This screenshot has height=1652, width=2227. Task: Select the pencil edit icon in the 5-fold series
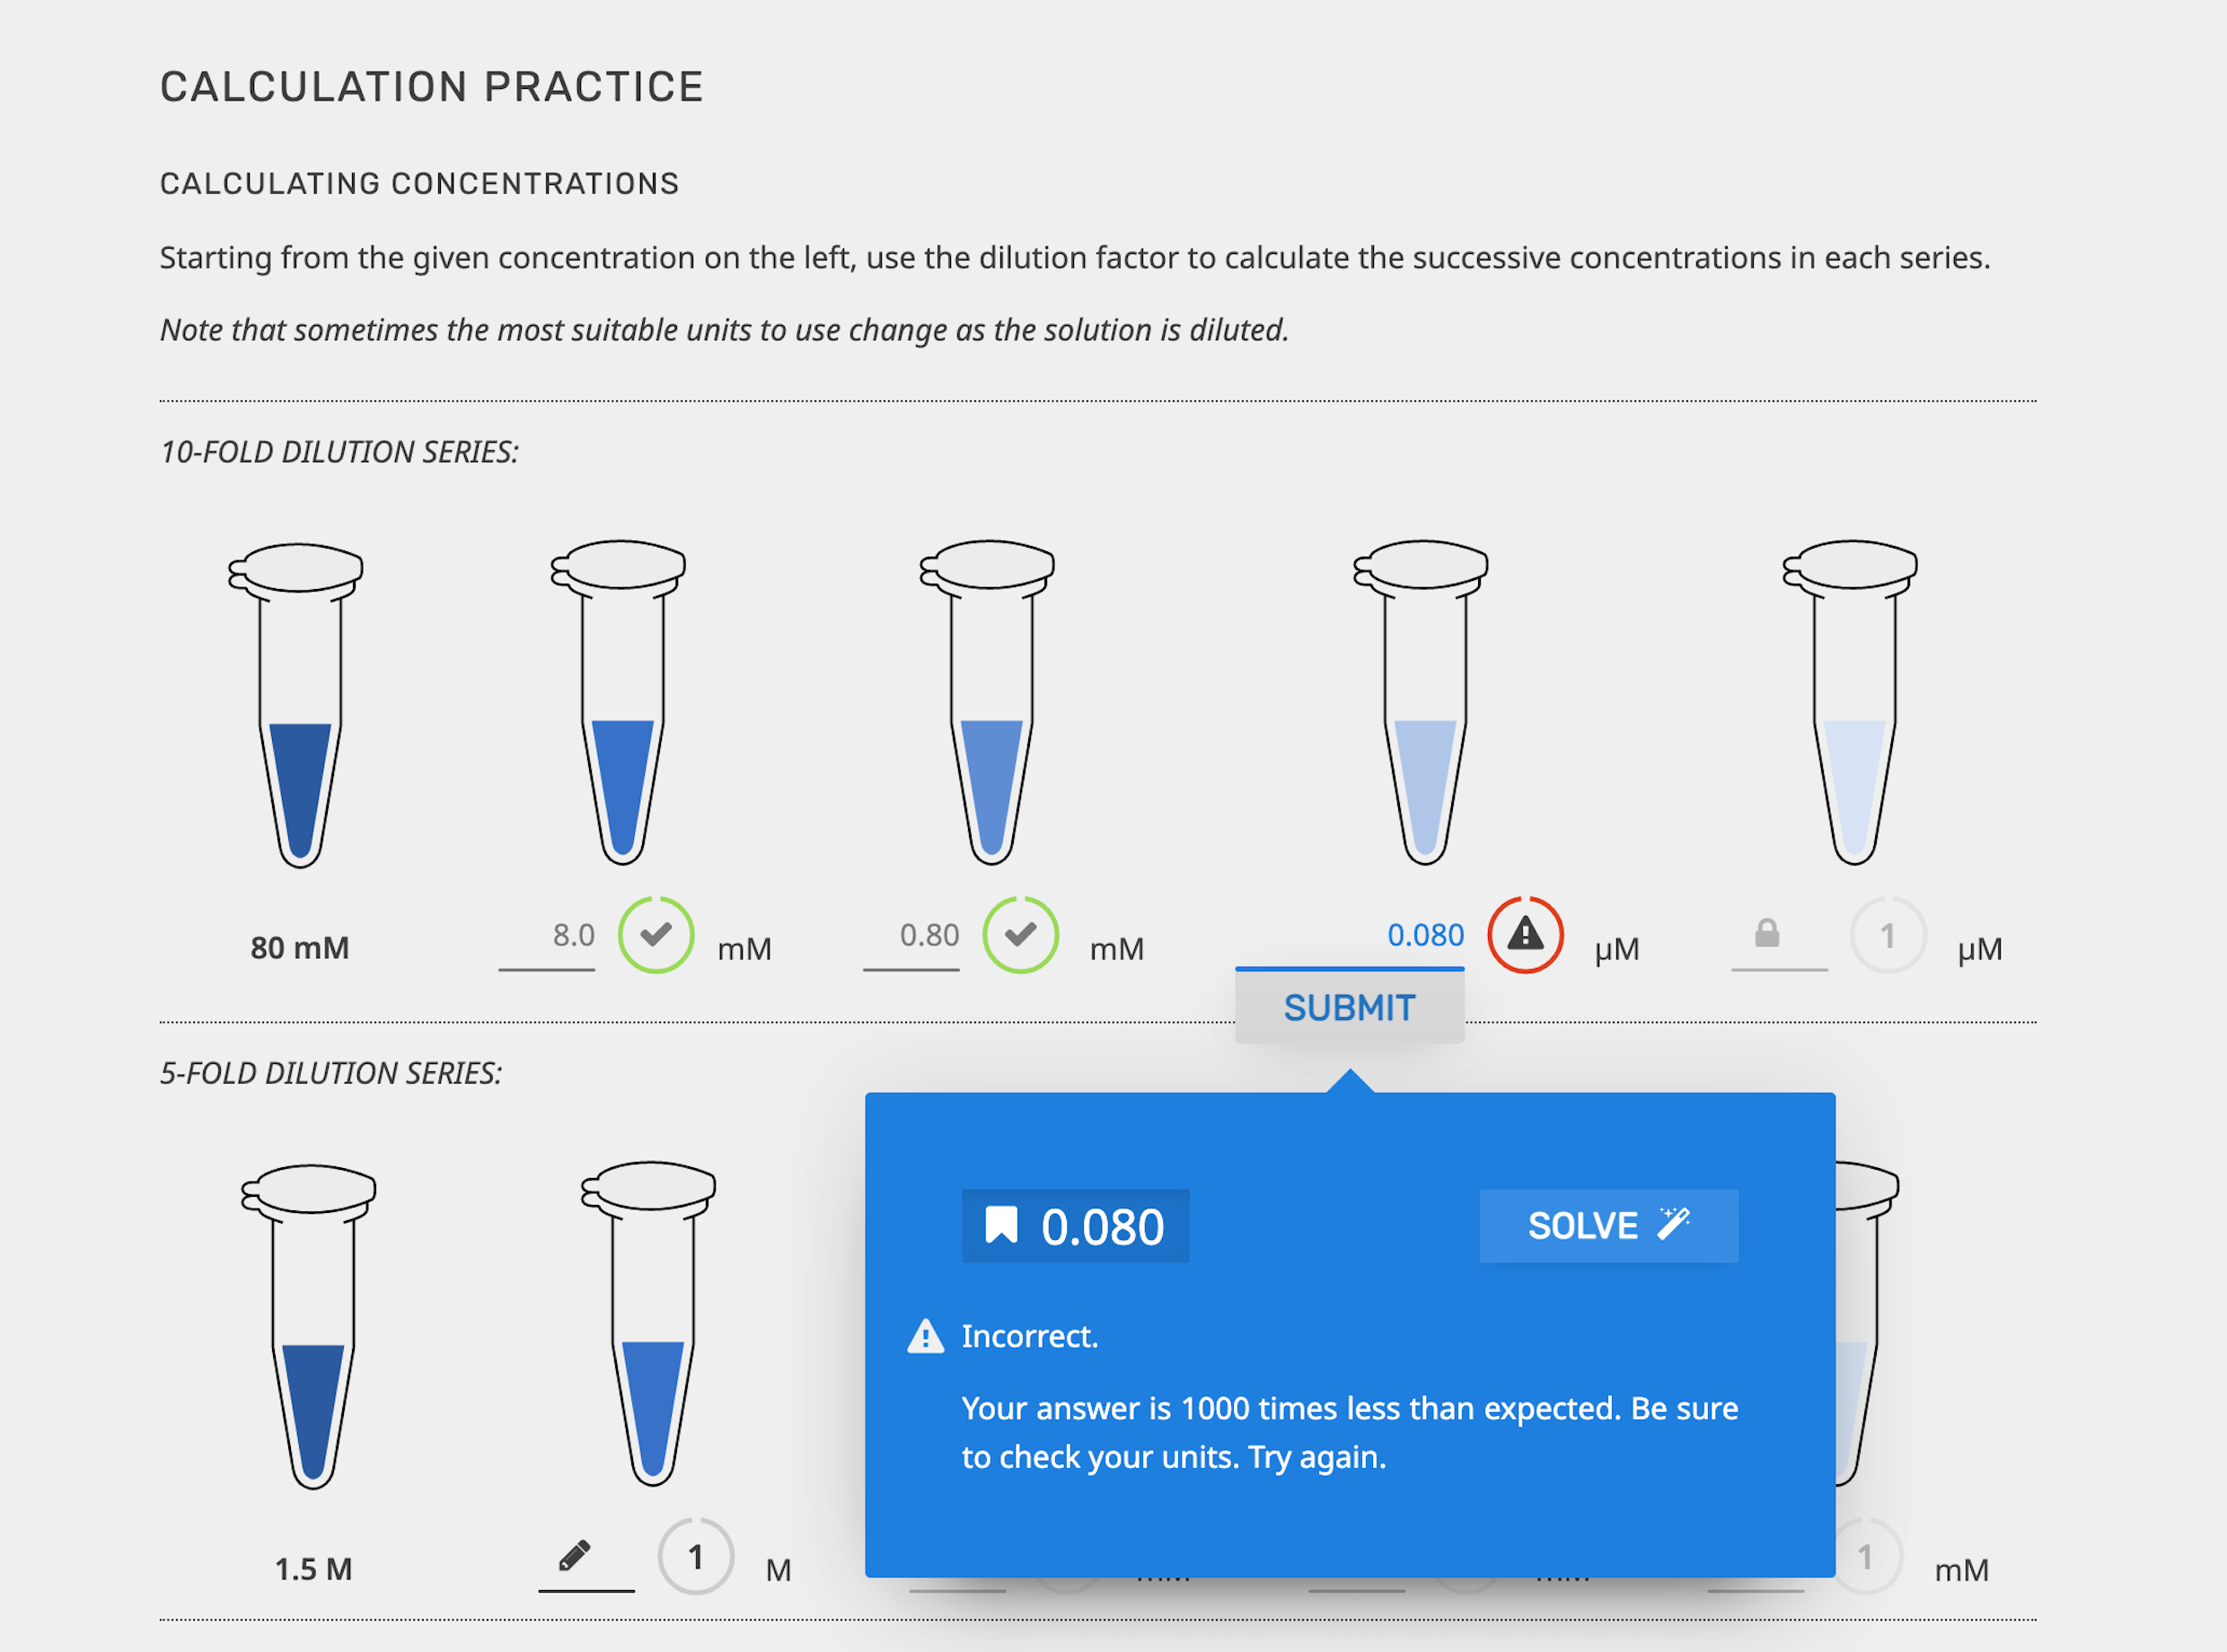click(x=573, y=1555)
